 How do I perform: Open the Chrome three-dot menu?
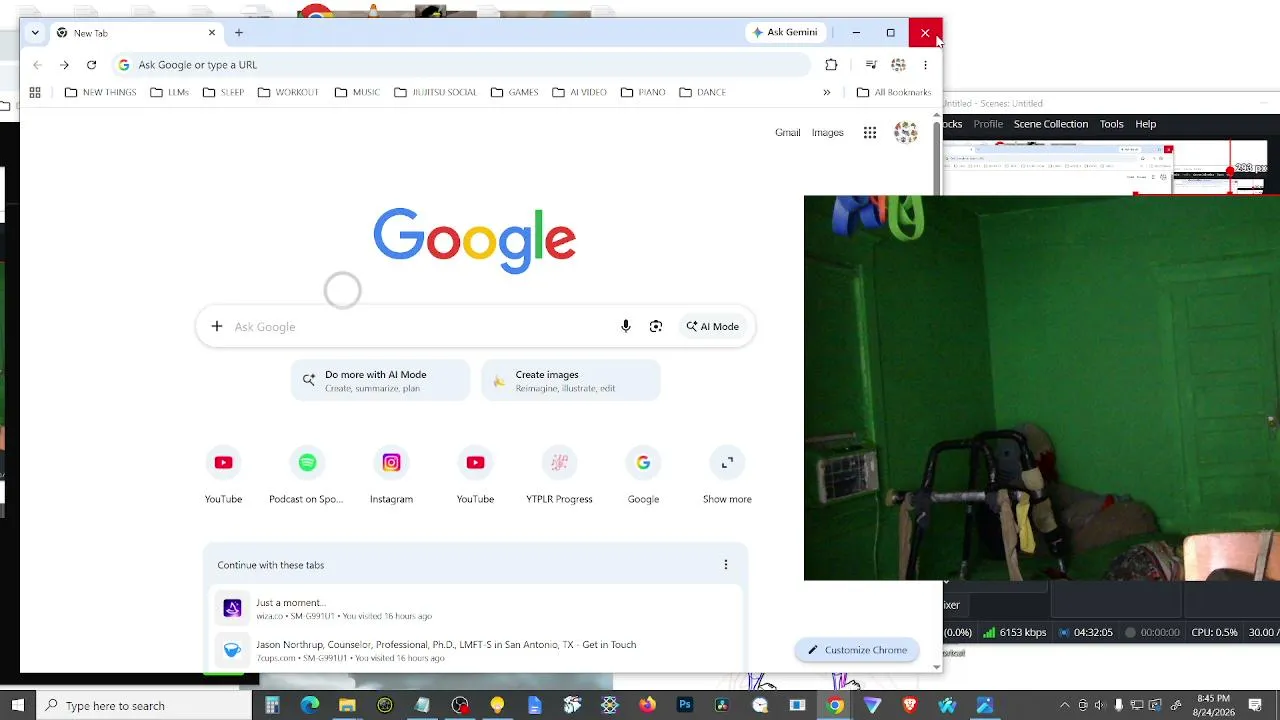[925, 65]
